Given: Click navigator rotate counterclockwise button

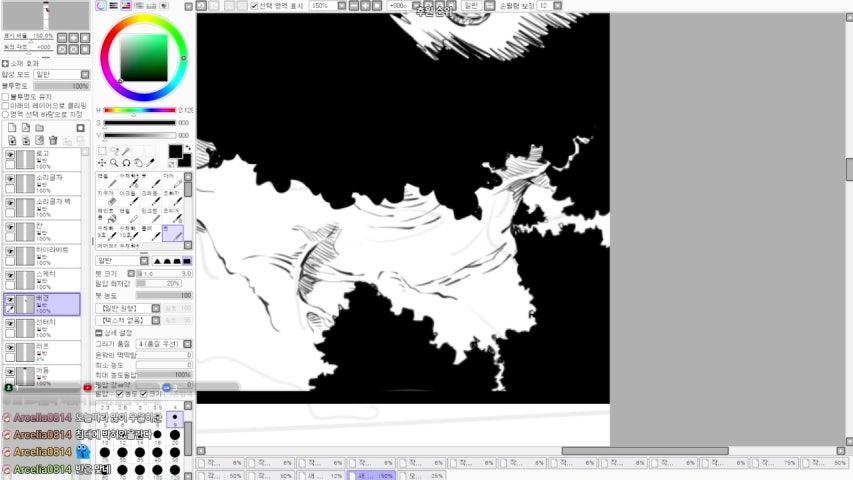Looking at the screenshot, I should (x=62, y=49).
